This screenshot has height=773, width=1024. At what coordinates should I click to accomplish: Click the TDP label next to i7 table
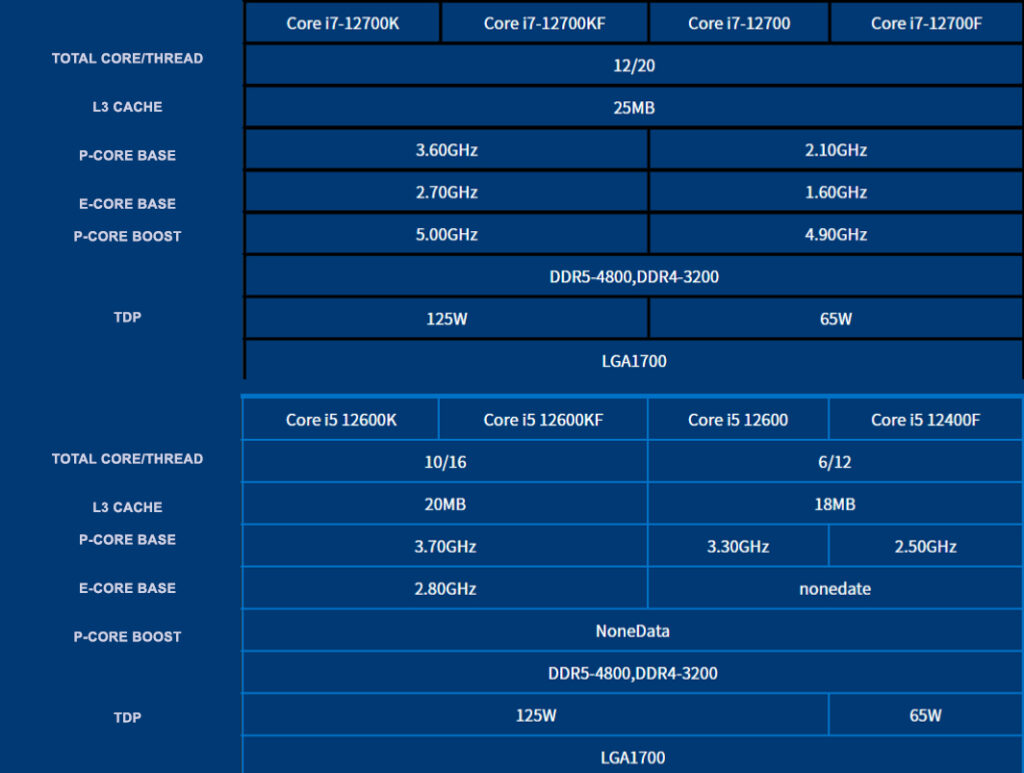click(x=127, y=317)
